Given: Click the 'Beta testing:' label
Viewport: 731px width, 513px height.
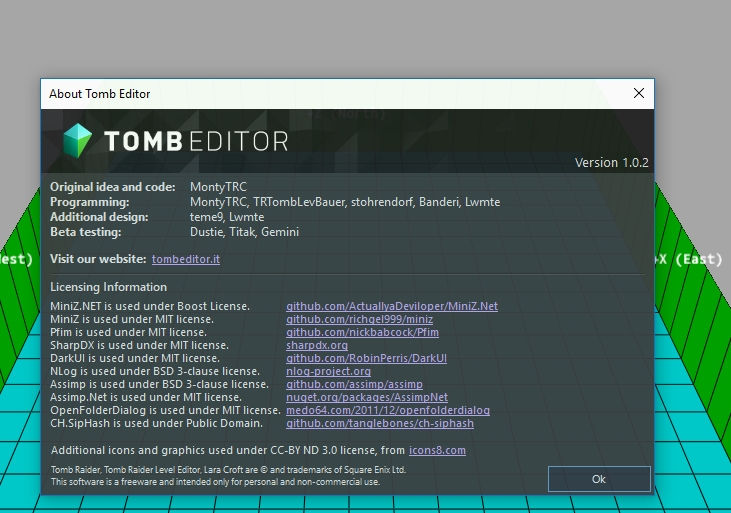Looking at the screenshot, I should coord(85,232).
